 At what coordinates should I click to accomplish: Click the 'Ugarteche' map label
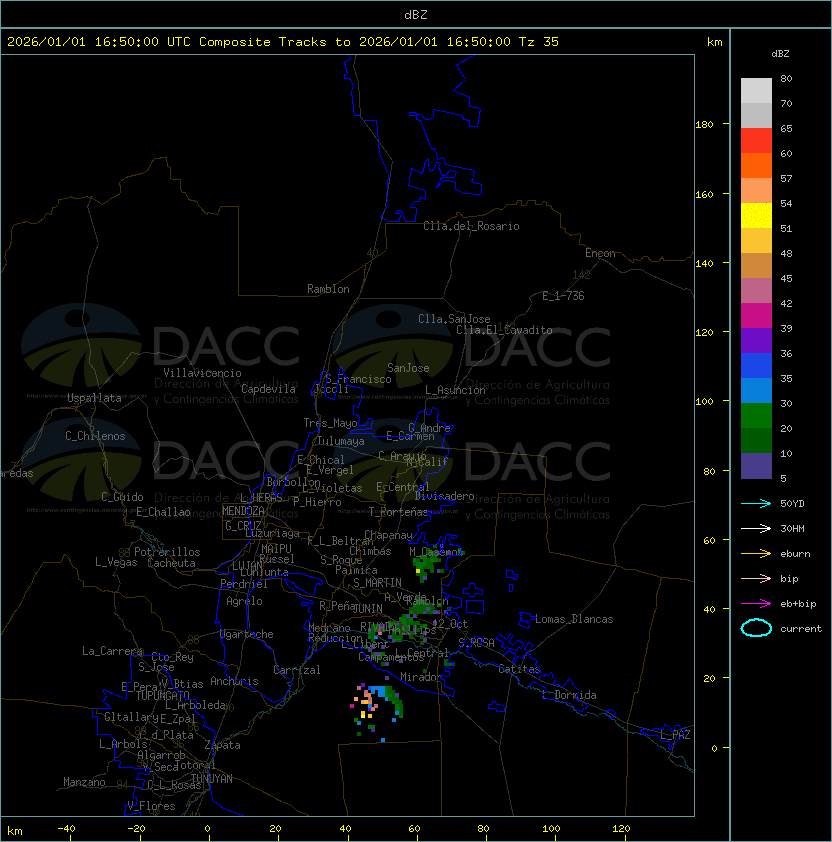pos(247,635)
